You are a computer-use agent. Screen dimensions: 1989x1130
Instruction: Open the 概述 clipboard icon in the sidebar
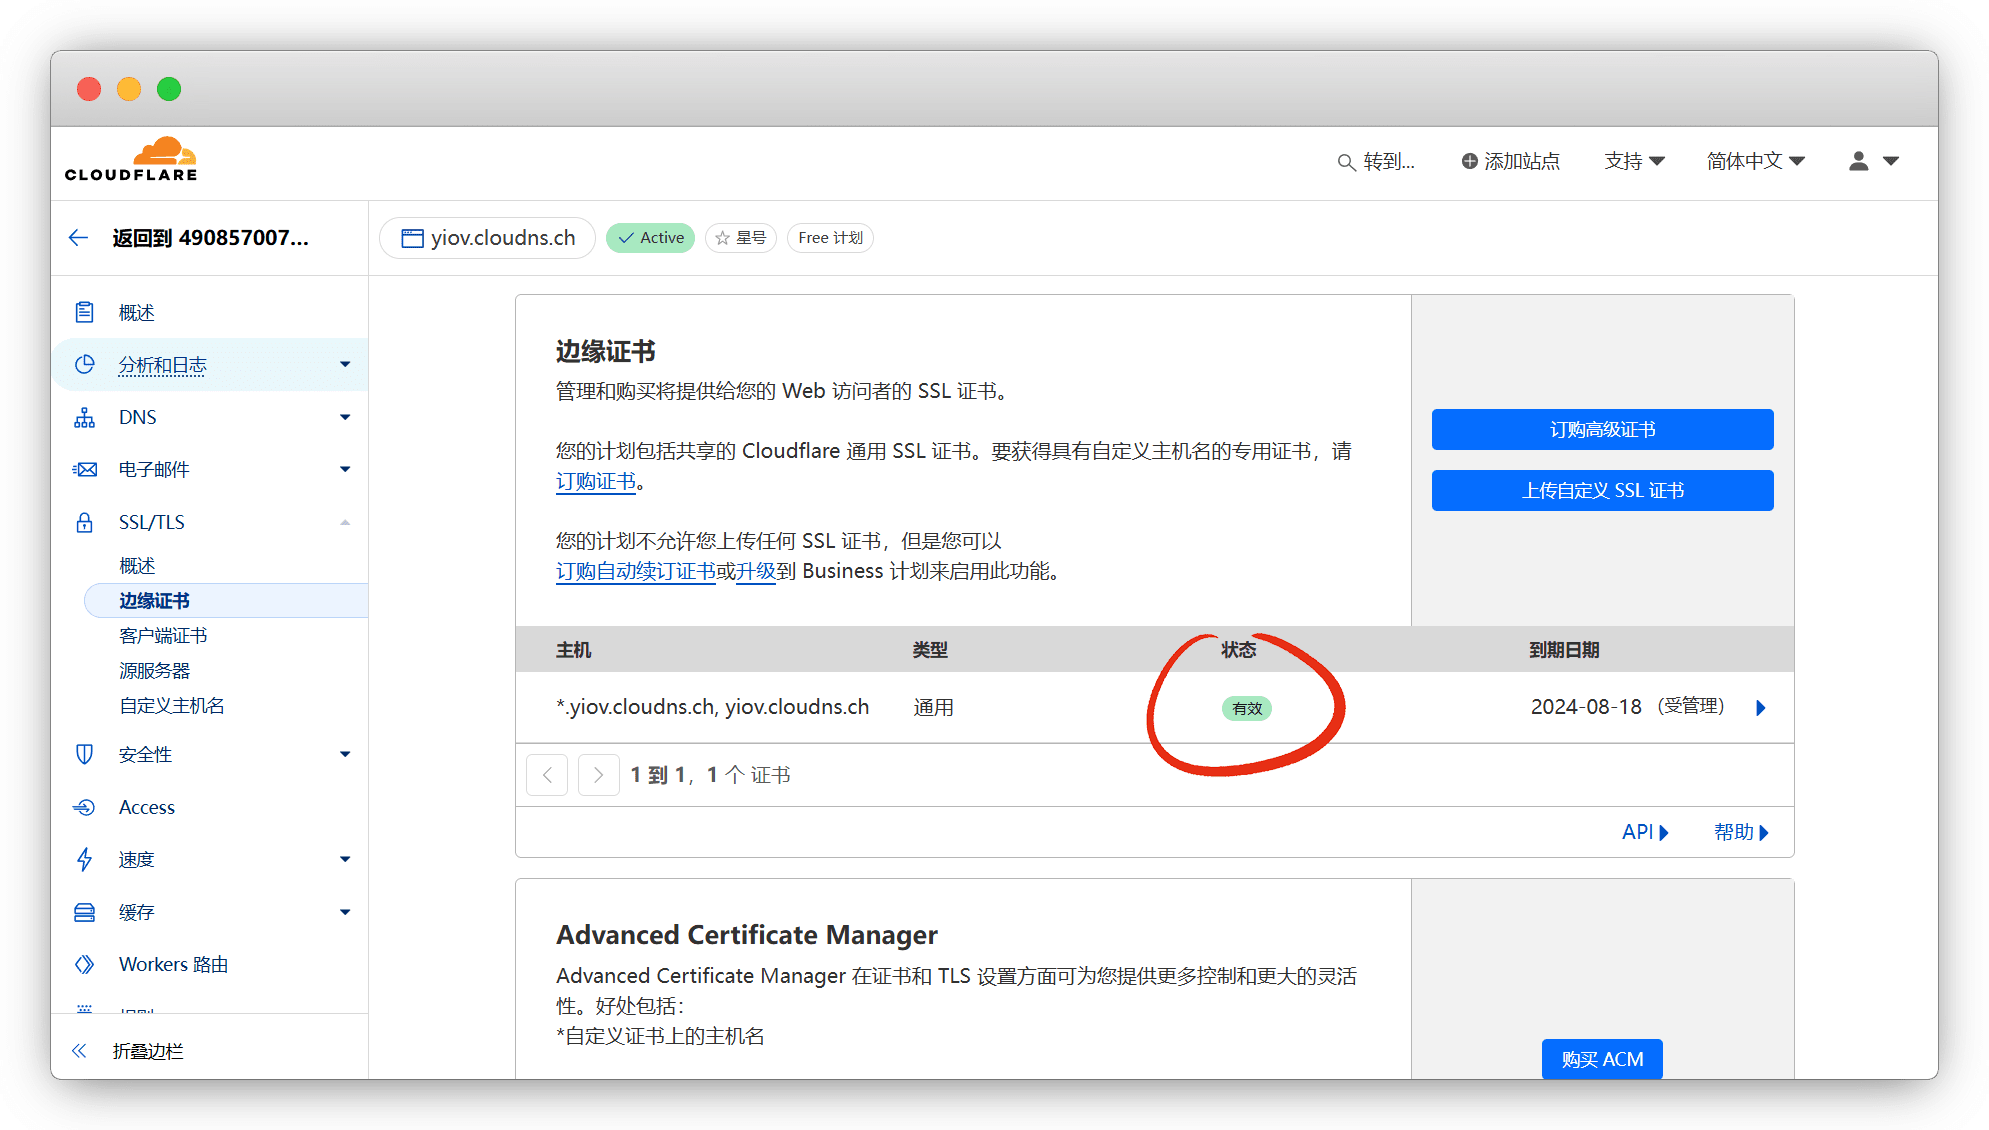[85, 313]
